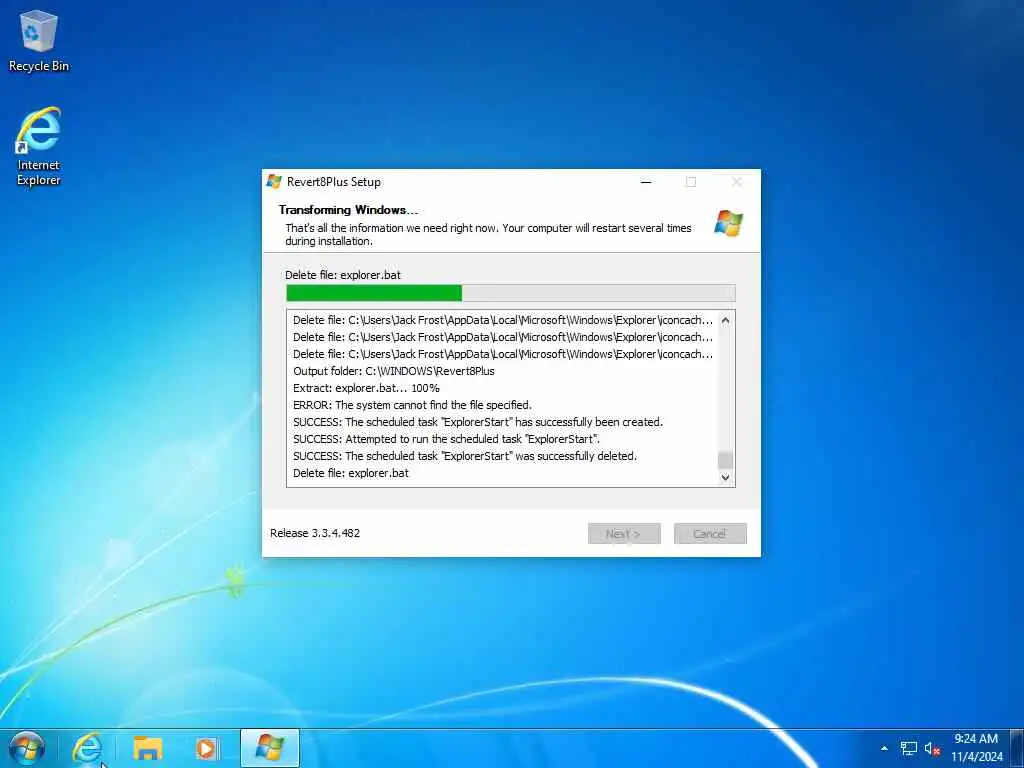The width and height of the screenshot is (1024, 768).
Task: Click the 'Transforming Windows...' heading
Action: click(x=348, y=210)
